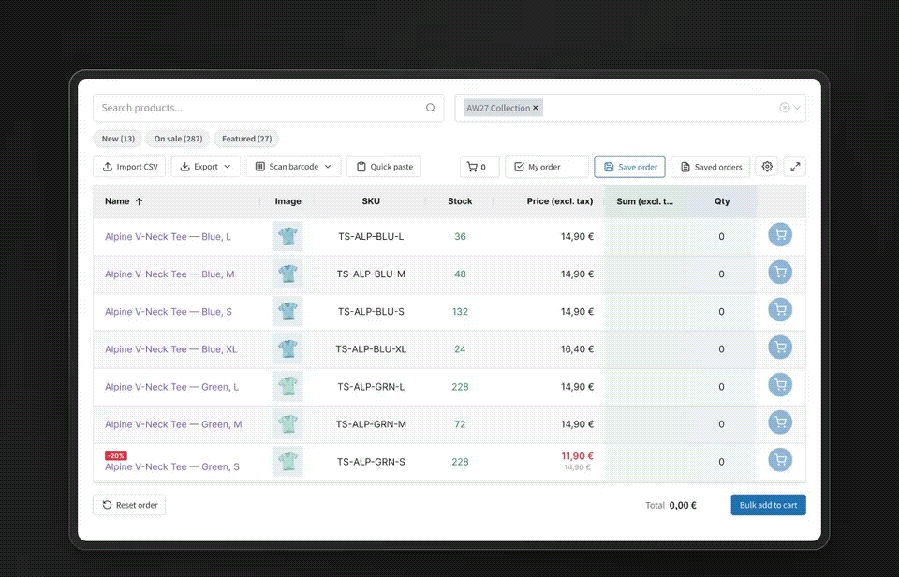Add Alpine V-Neck Tee Green L to cart
Screen dimensions: 899x577
pos(780,385)
